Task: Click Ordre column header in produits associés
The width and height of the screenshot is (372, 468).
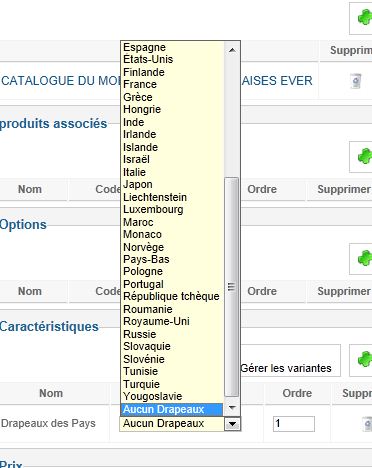Action: (x=262, y=189)
